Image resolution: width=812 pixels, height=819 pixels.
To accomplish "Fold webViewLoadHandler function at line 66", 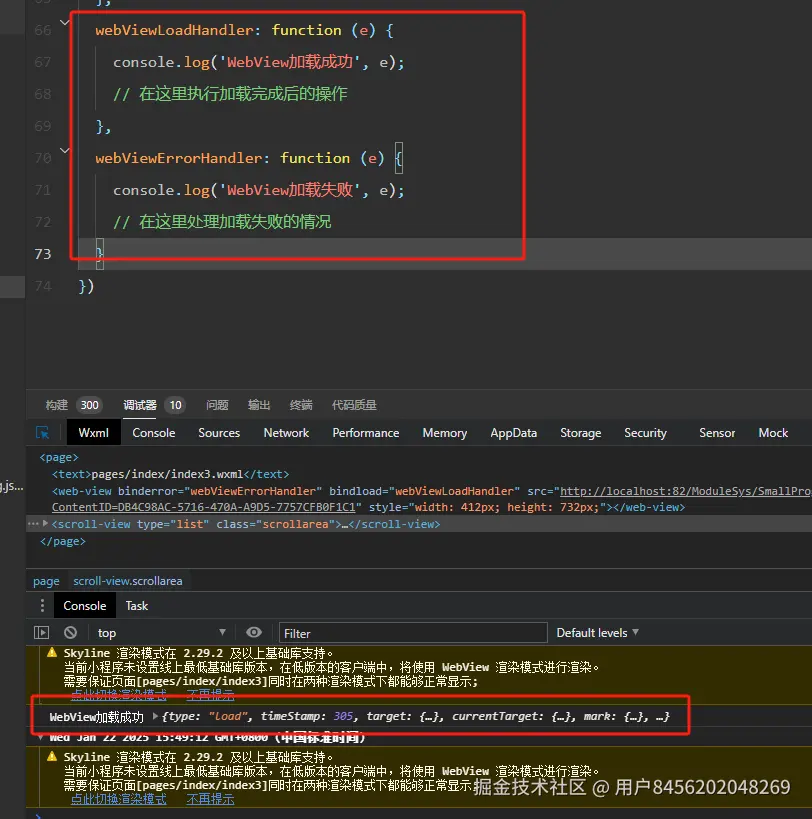I will [66, 22].
